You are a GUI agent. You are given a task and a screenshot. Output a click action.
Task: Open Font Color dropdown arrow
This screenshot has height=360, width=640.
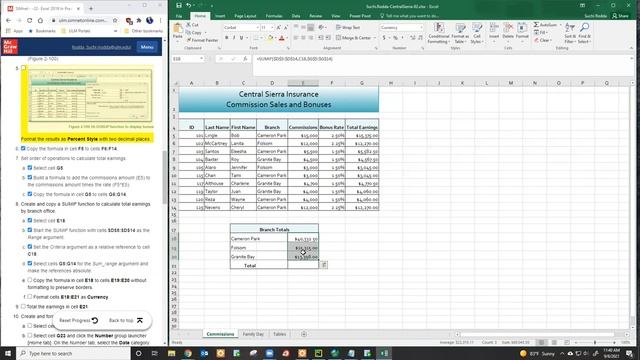point(287,38)
